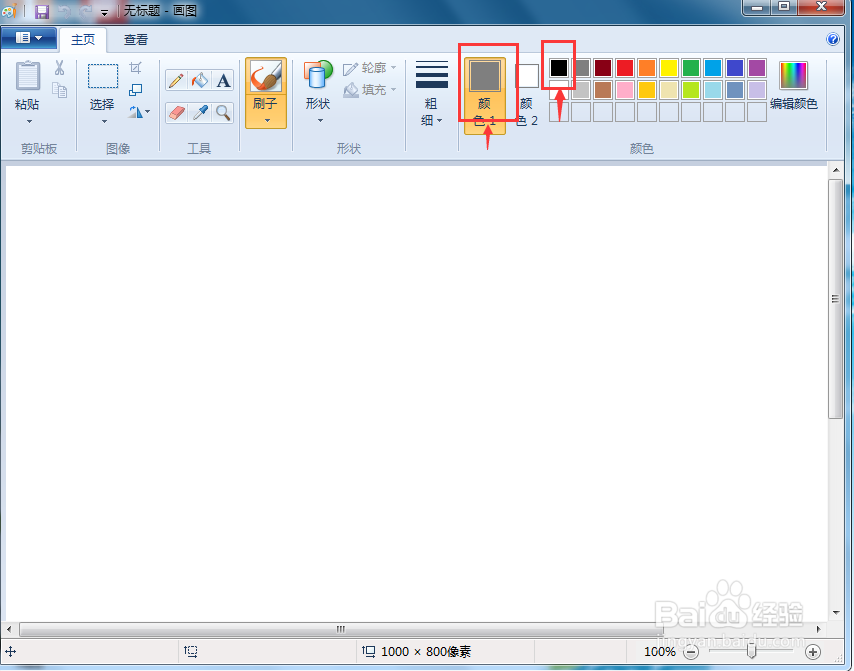854x671 pixels.
Task: Click the rectangular Select tool icon
Action: (103, 76)
